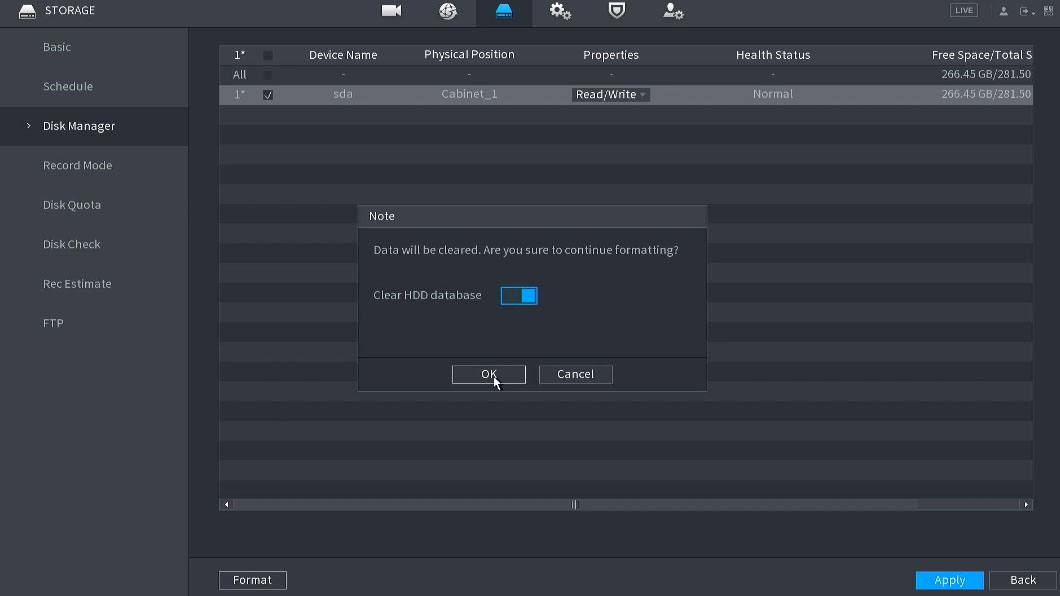Uncheck the sda disk checkbox
The image size is (1060, 596).
[268, 95]
